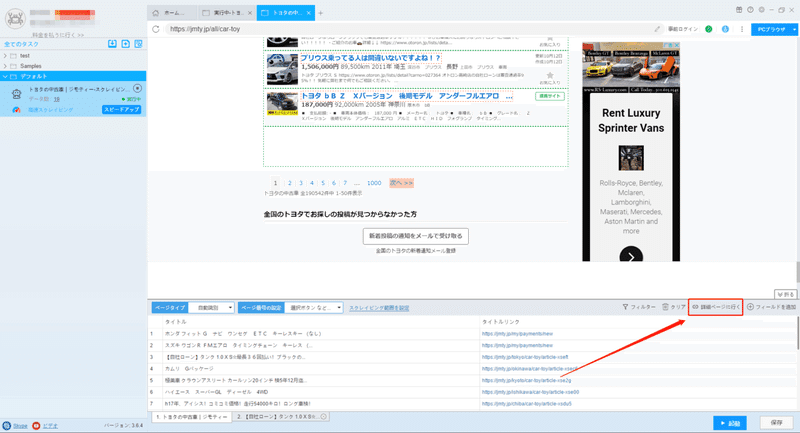
Task: Click the speedometer high-speed scraping icon
Action: click(x=16, y=110)
